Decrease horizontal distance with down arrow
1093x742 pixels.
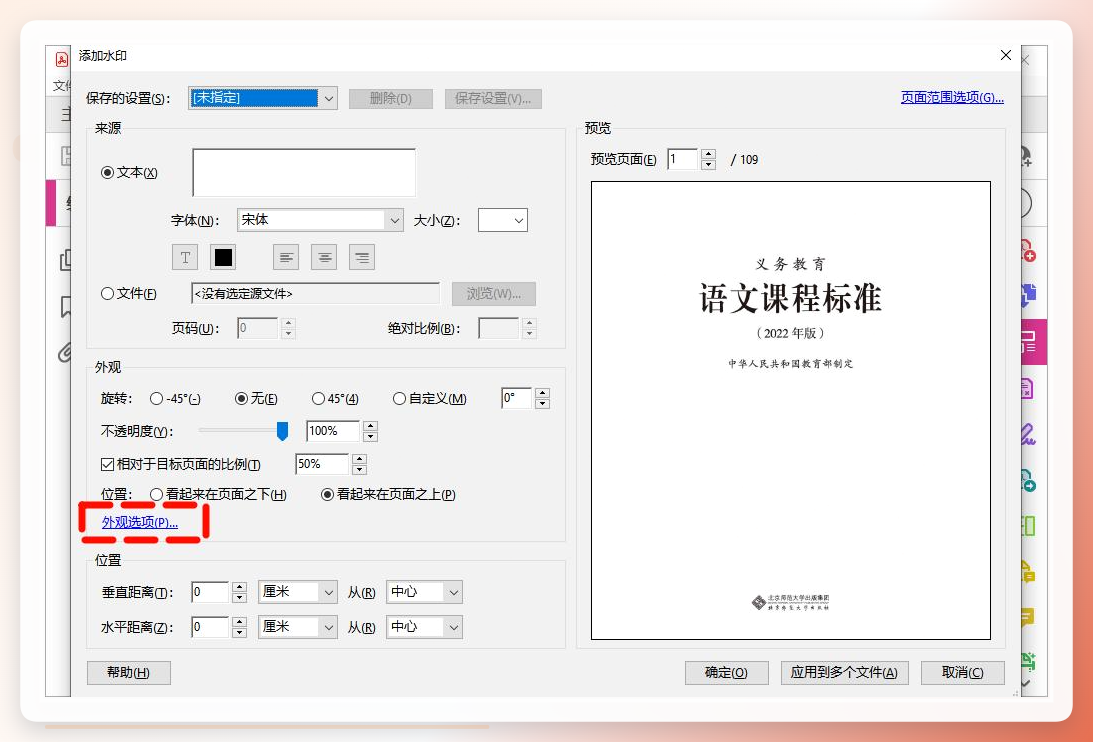pos(239,632)
